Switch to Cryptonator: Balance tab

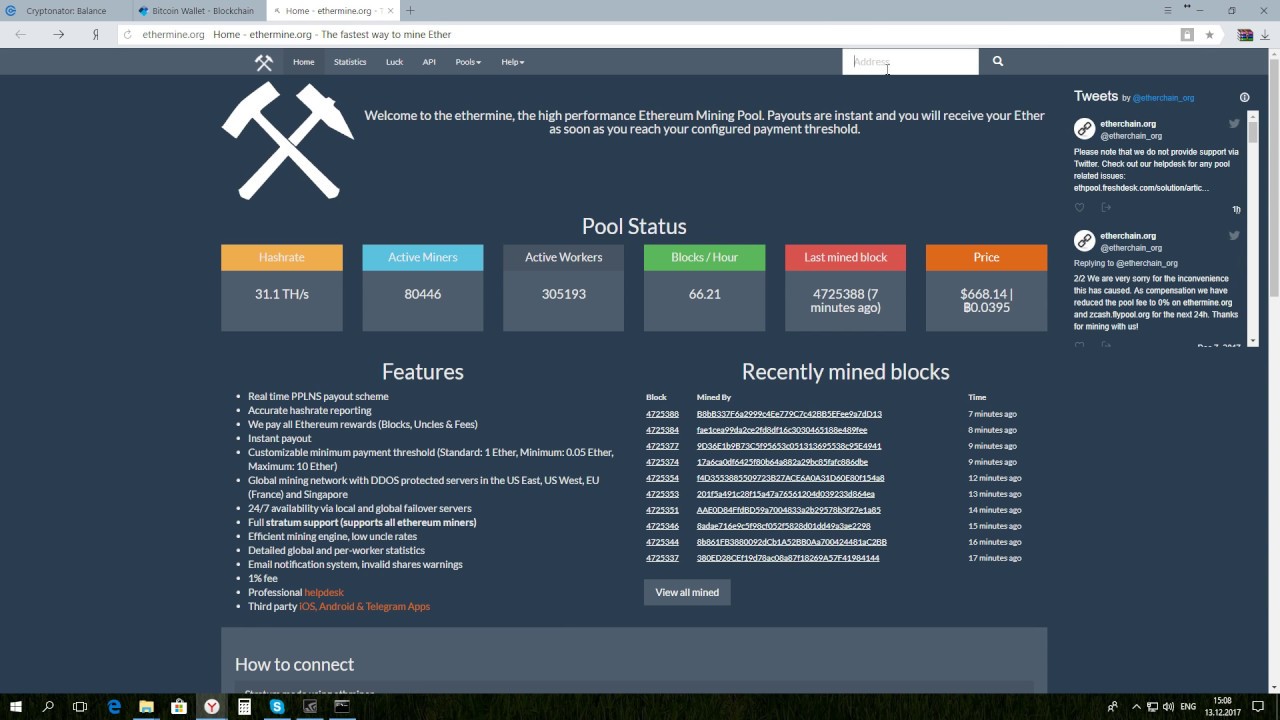pyautogui.click(x=66, y=11)
